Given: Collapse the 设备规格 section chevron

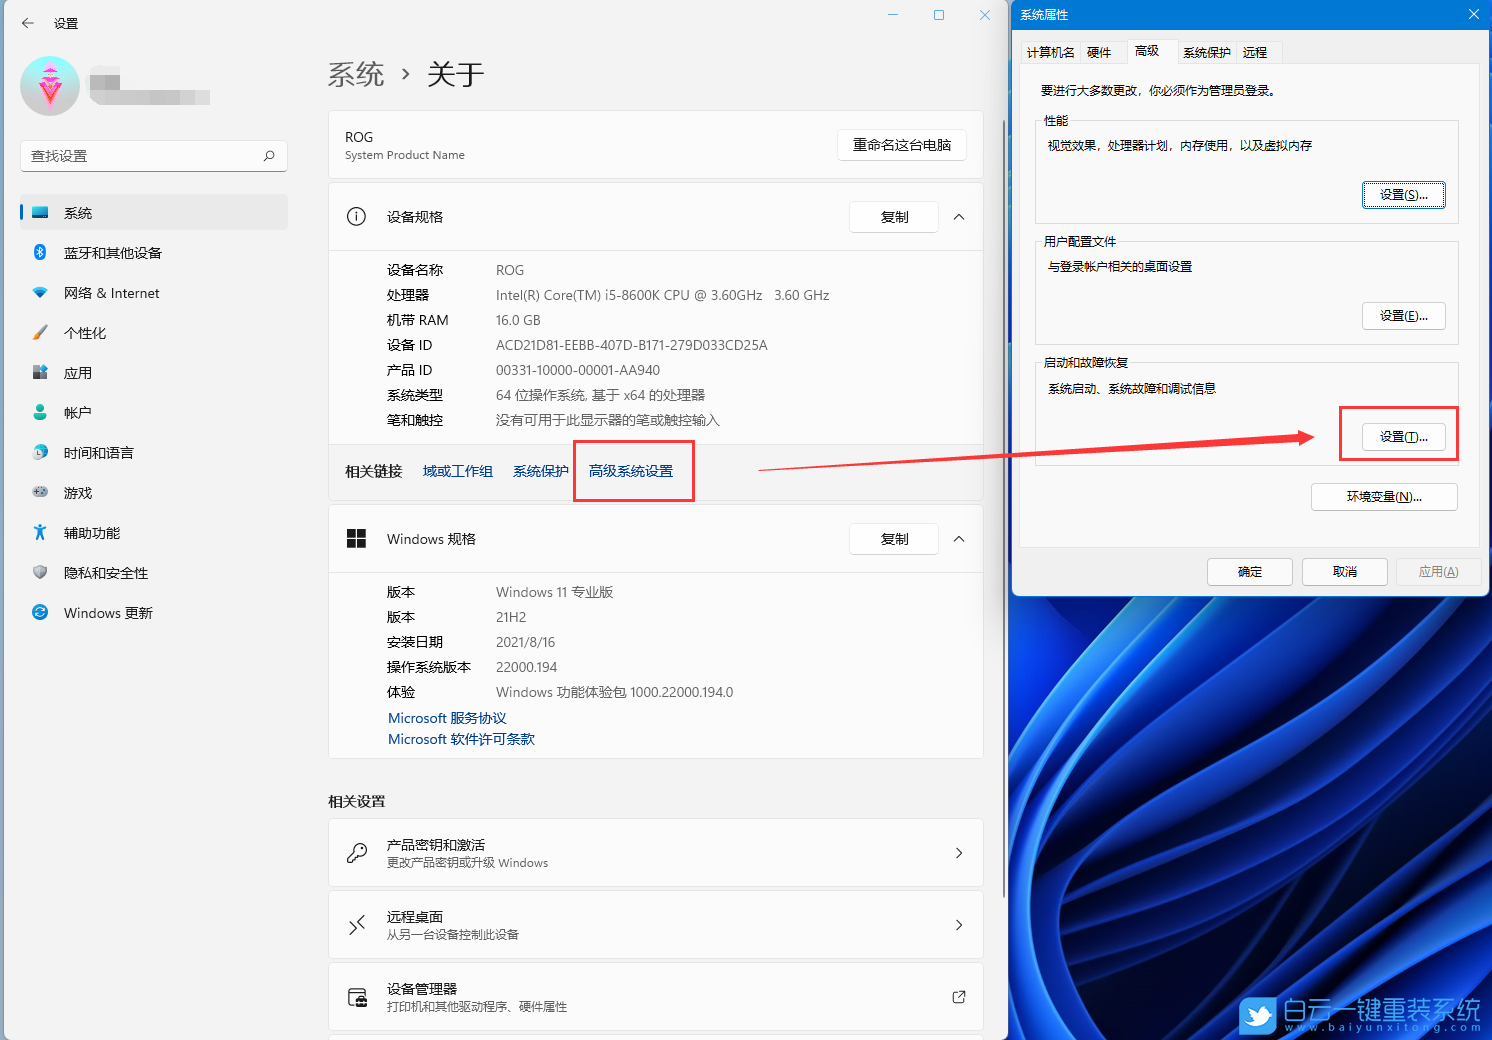Looking at the screenshot, I should (958, 216).
